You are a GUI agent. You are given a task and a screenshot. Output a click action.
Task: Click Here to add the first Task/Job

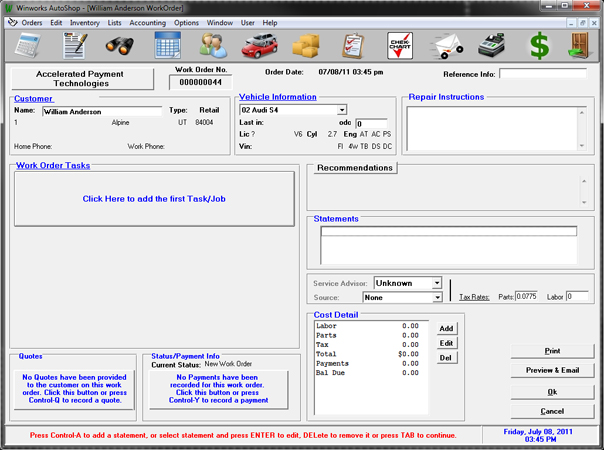click(154, 199)
